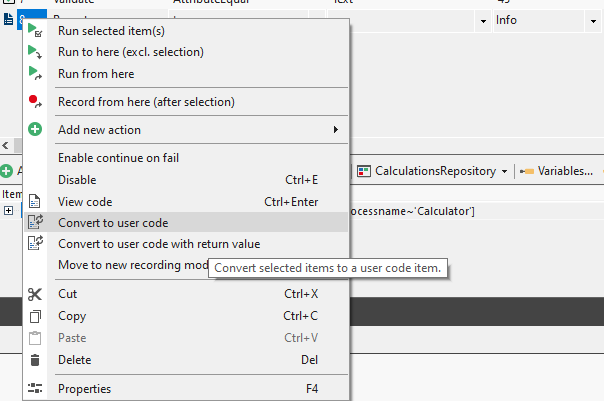Click the trash Delete icon
This screenshot has width=604, height=401.
(35, 360)
